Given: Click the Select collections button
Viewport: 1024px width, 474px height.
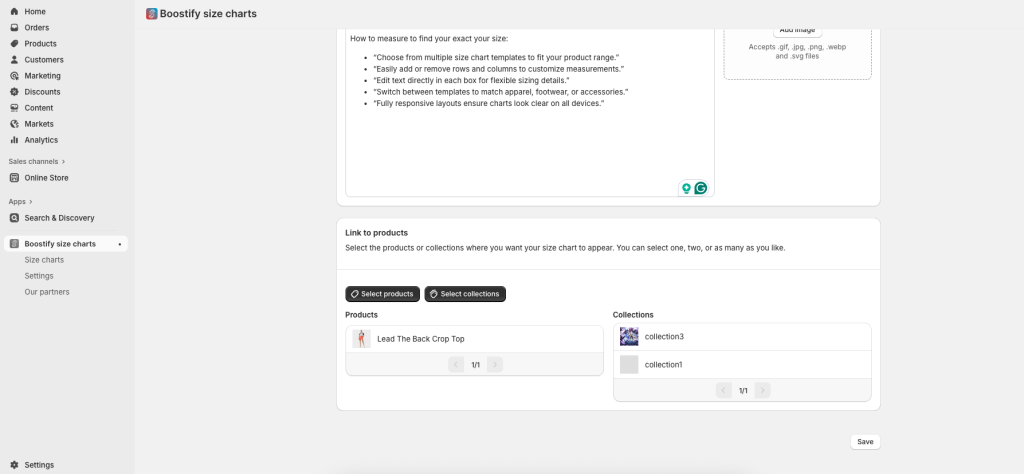Looking at the screenshot, I should coord(465,294).
